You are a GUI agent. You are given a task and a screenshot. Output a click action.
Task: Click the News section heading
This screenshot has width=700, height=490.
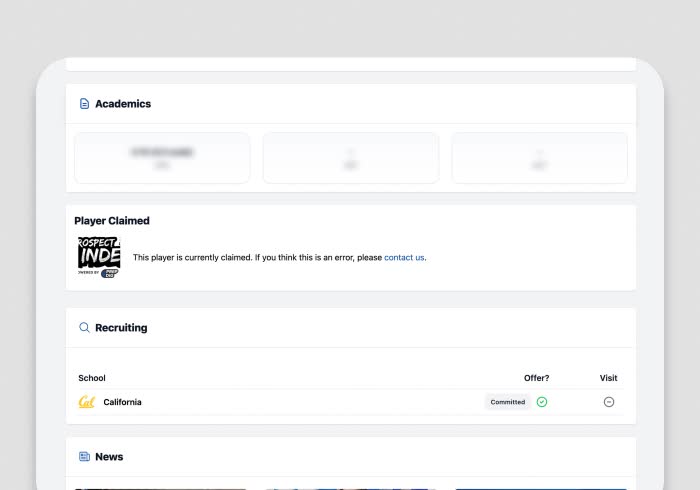click(x=109, y=457)
